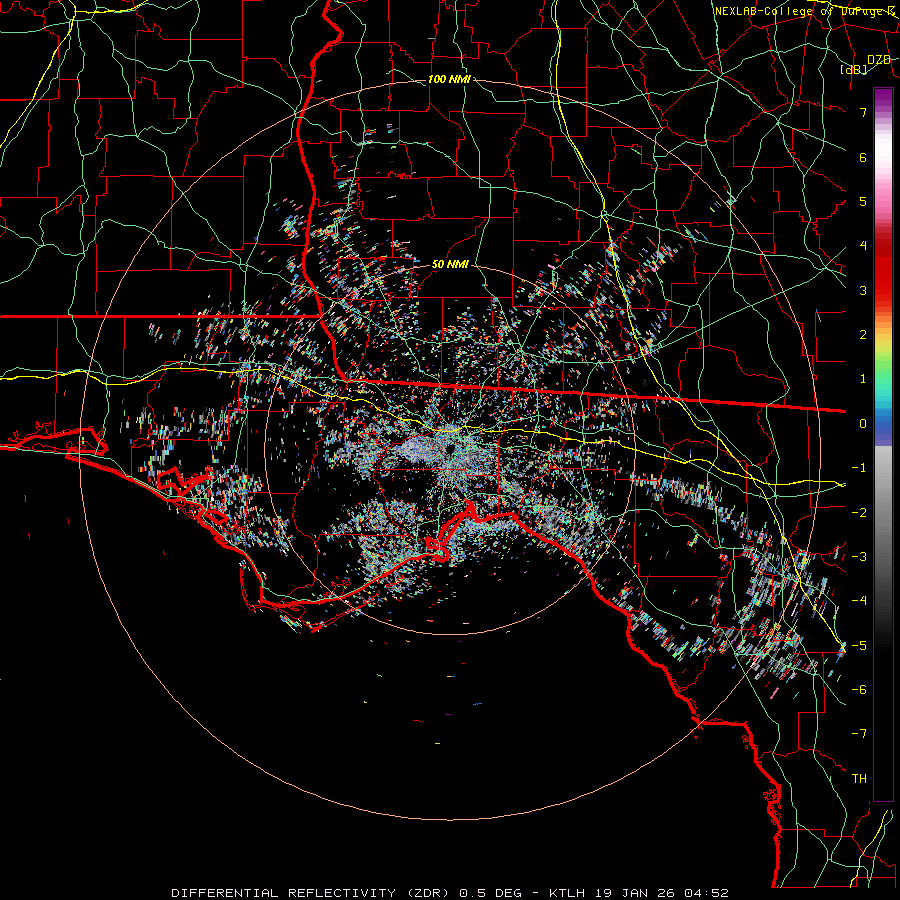Click the "4" tick label on the color scale
This screenshot has width=900, height=900.
pos(863,246)
